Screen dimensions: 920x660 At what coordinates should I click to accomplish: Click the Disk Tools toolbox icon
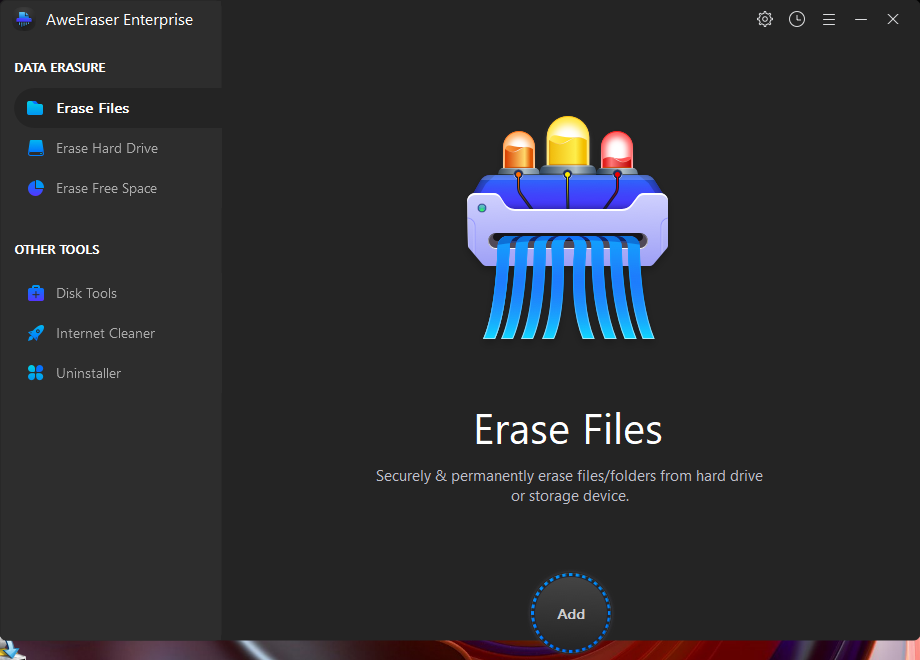[x=36, y=293]
